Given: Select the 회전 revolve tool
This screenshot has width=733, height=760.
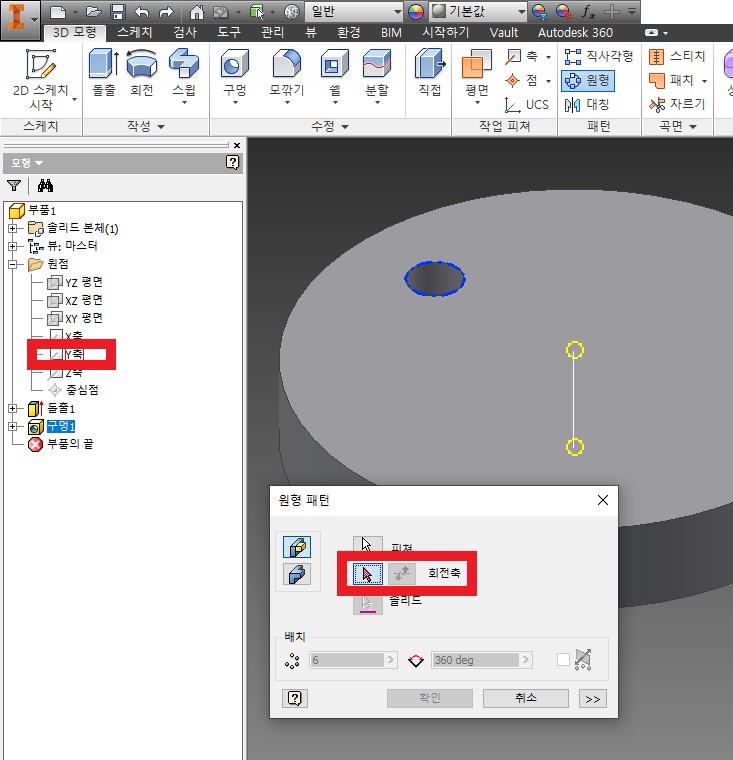Looking at the screenshot, I should point(142,73).
